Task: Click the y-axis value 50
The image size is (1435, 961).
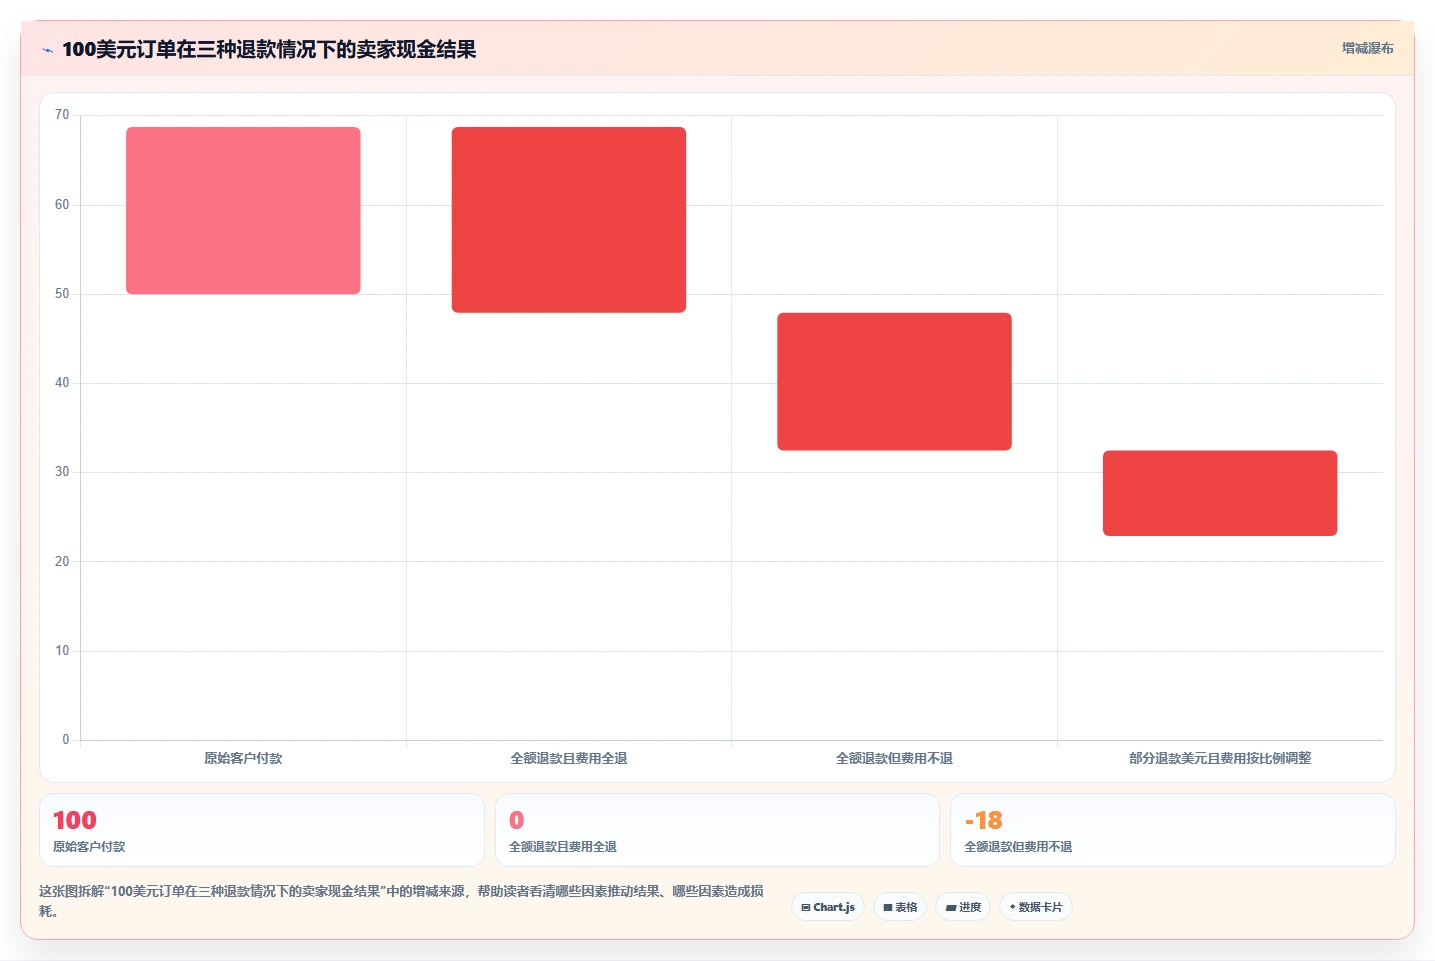Action: click(62, 294)
